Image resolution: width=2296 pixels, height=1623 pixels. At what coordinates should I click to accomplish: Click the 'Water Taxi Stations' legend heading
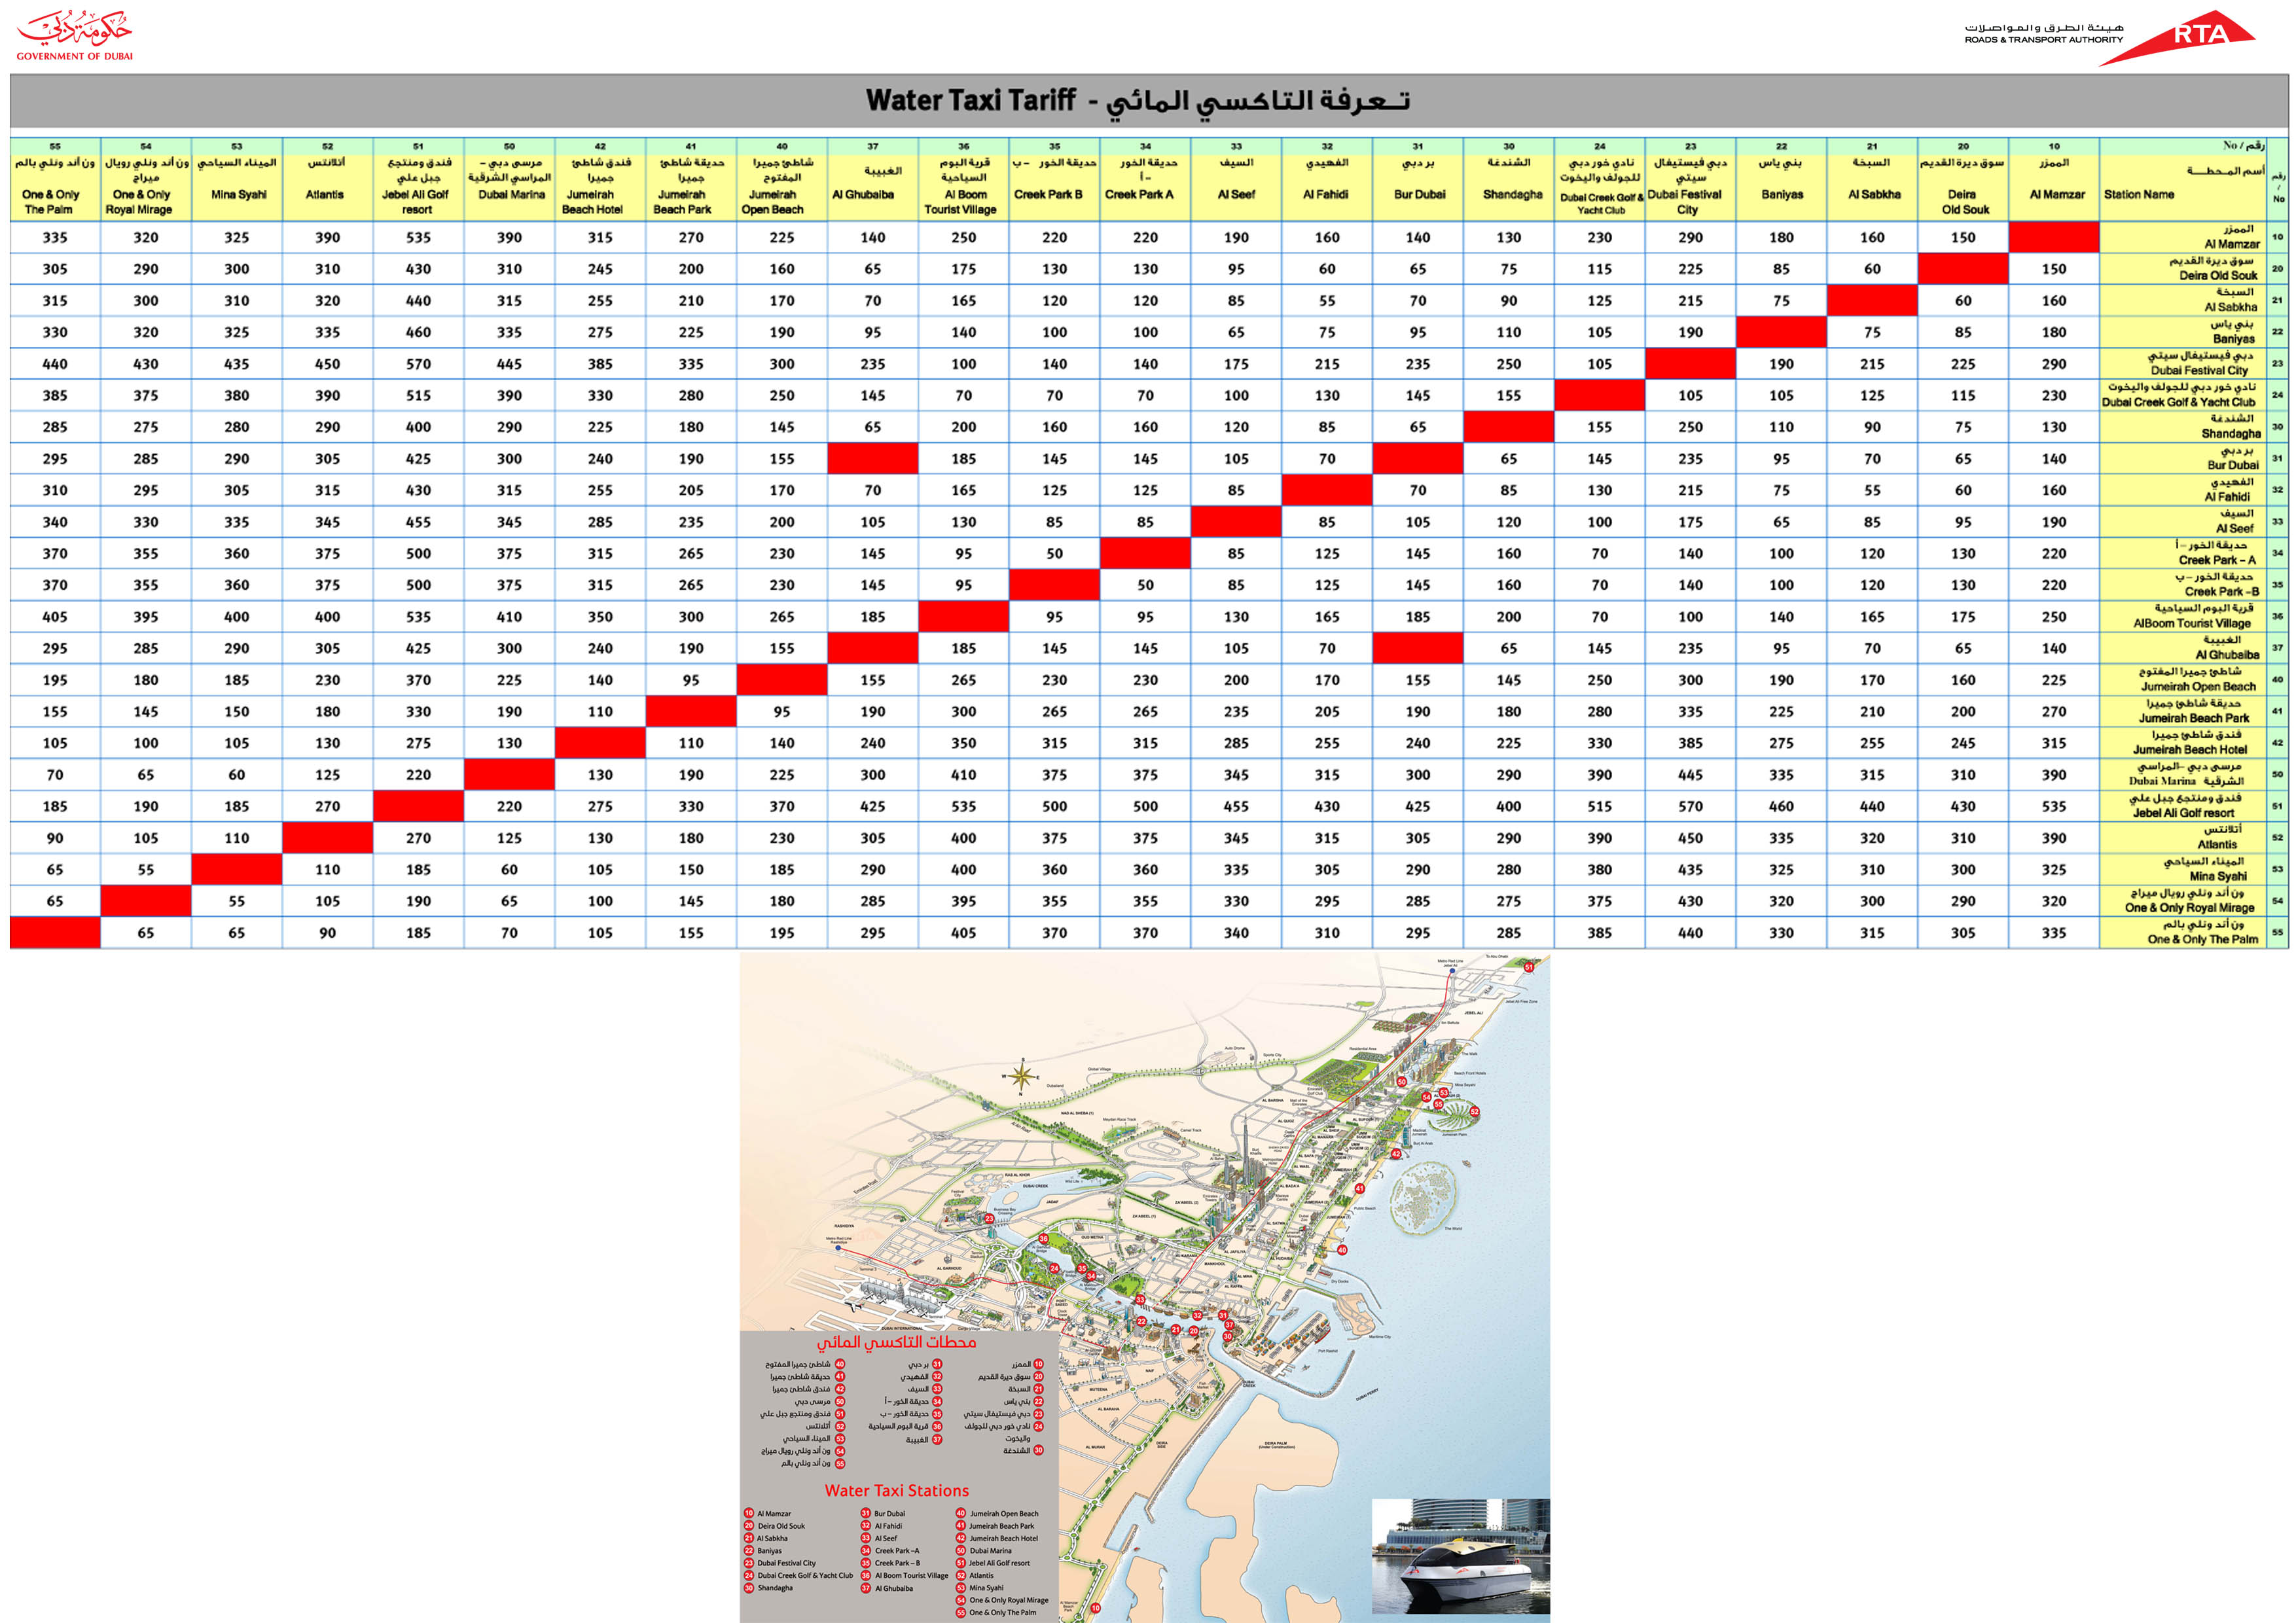coord(897,1490)
